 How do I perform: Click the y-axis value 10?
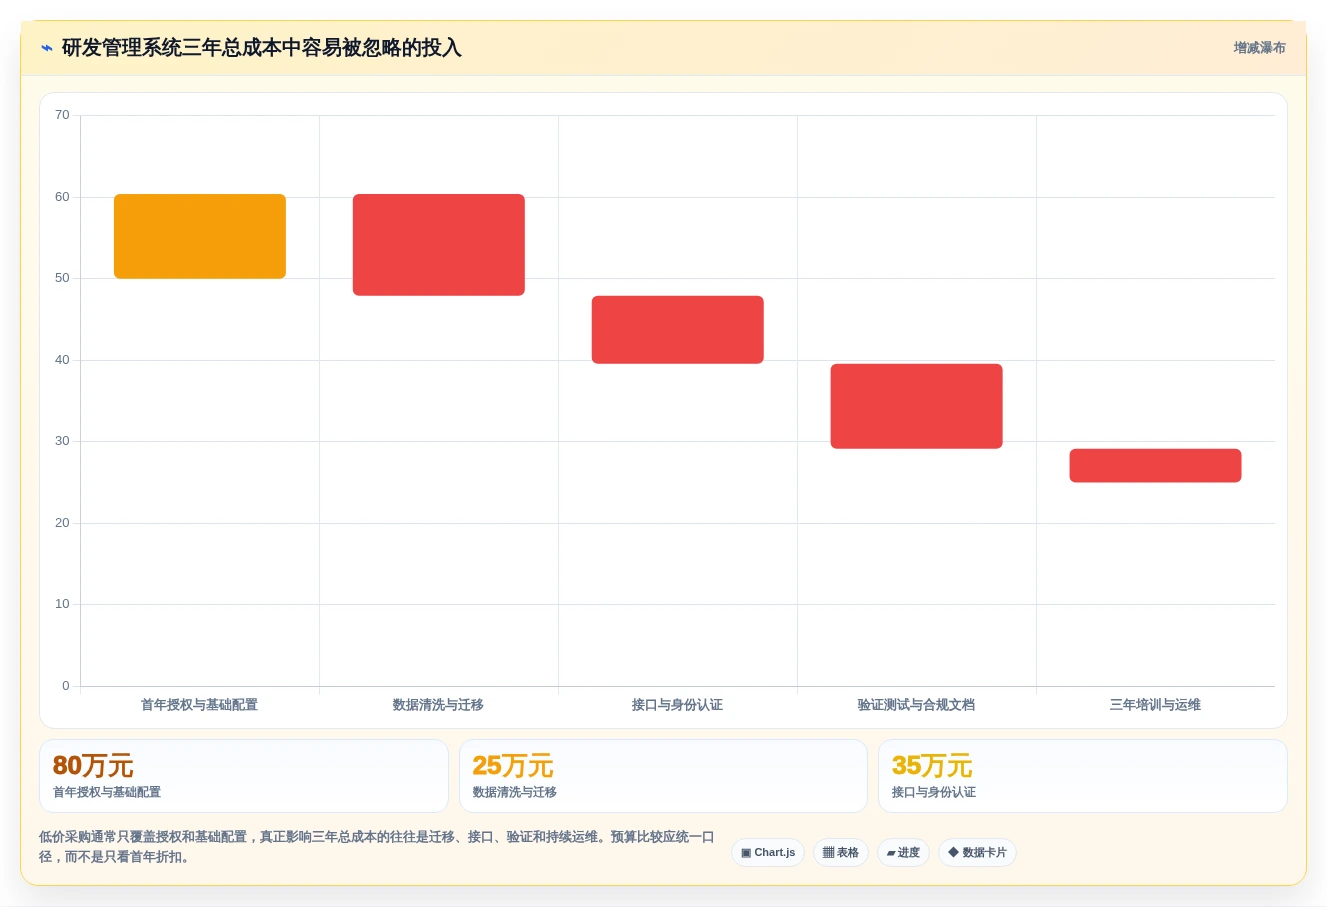(x=62, y=604)
